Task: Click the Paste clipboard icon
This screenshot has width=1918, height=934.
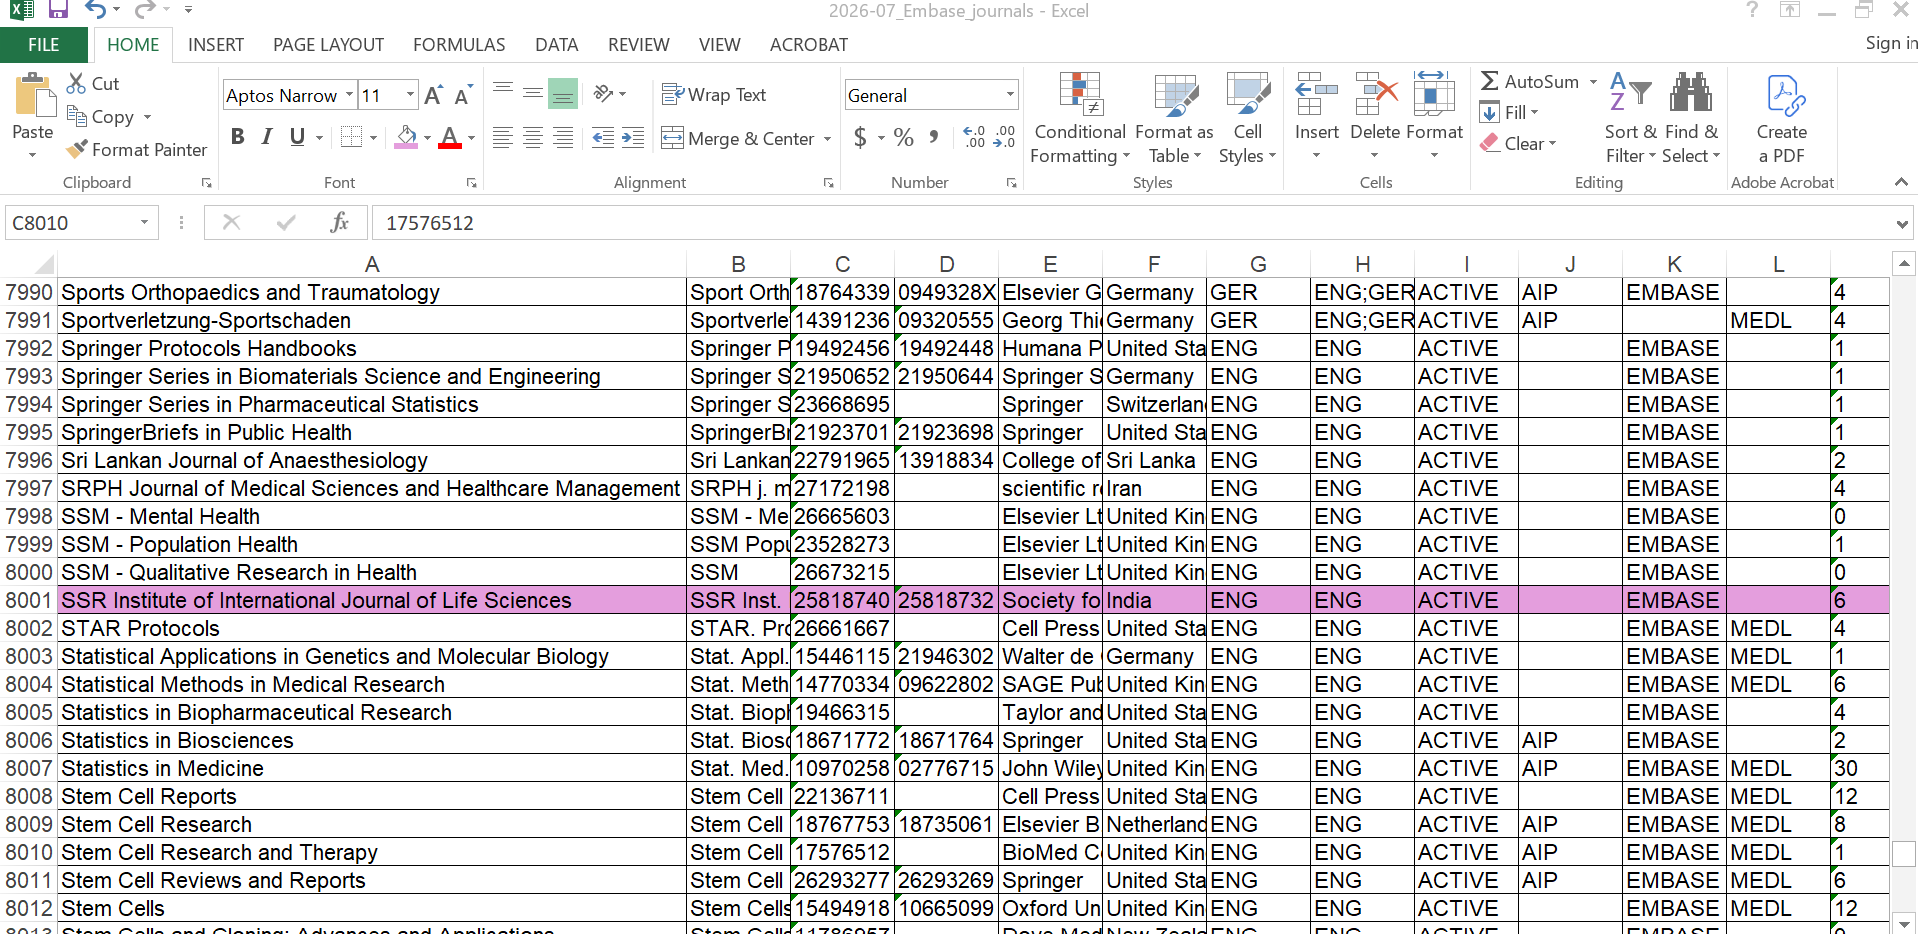Action: tap(34, 96)
